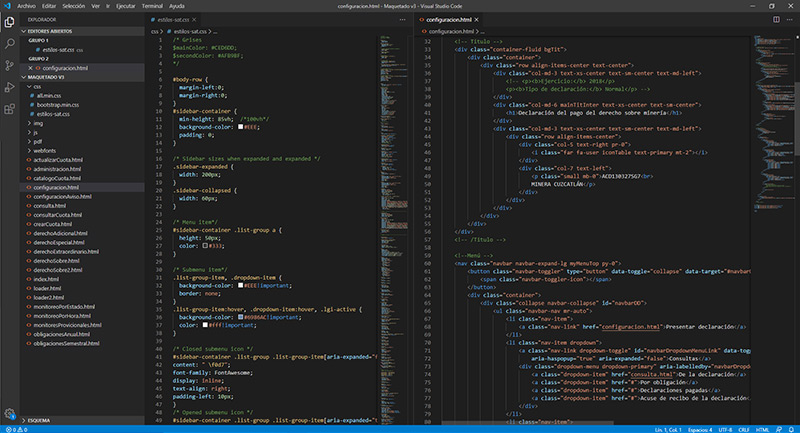Open the Source Control view
This screenshot has height=433, width=800.
[9, 65]
